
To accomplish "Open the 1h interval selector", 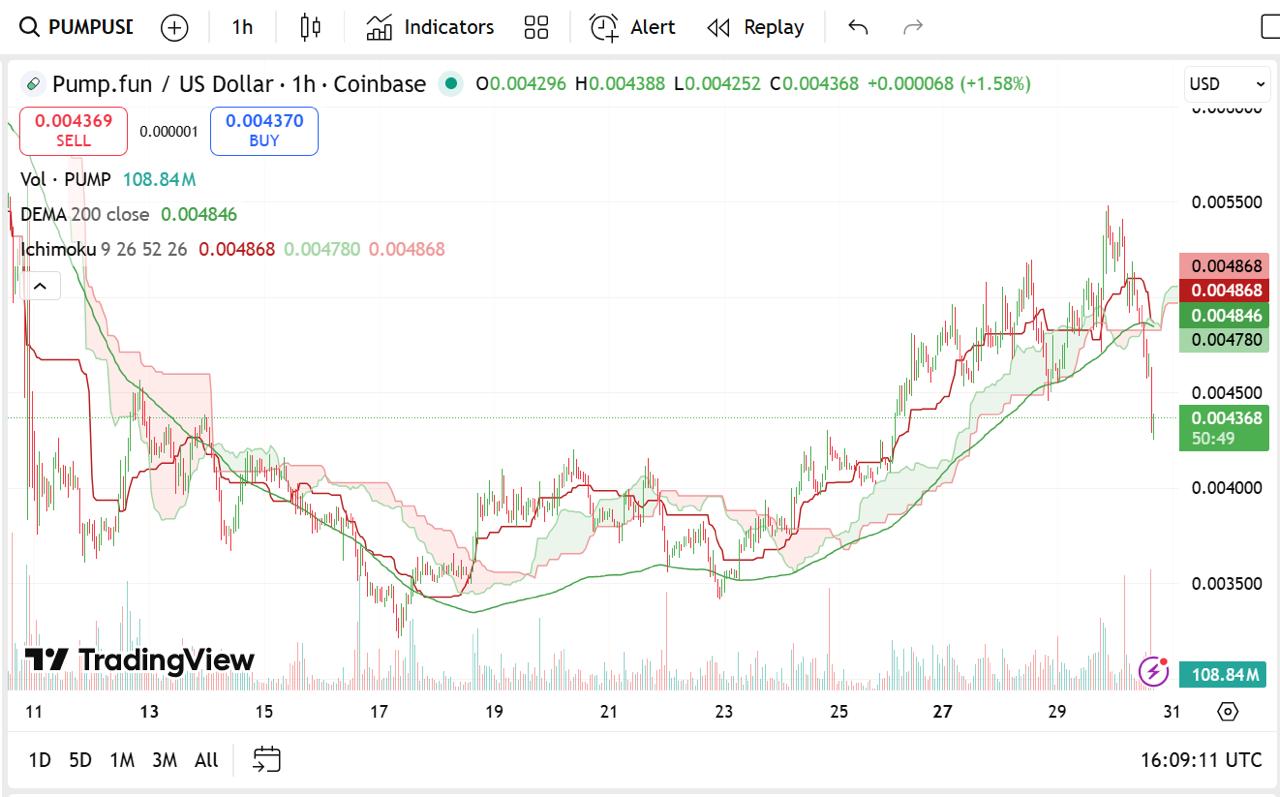I will click(x=242, y=27).
